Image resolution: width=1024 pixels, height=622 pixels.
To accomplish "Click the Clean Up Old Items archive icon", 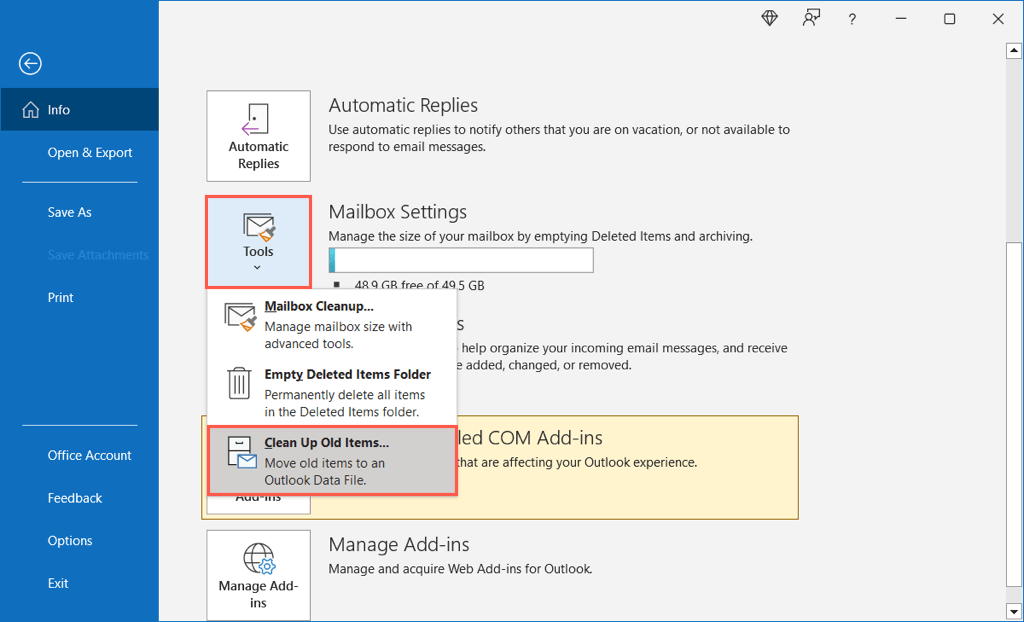I will (x=241, y=451).
